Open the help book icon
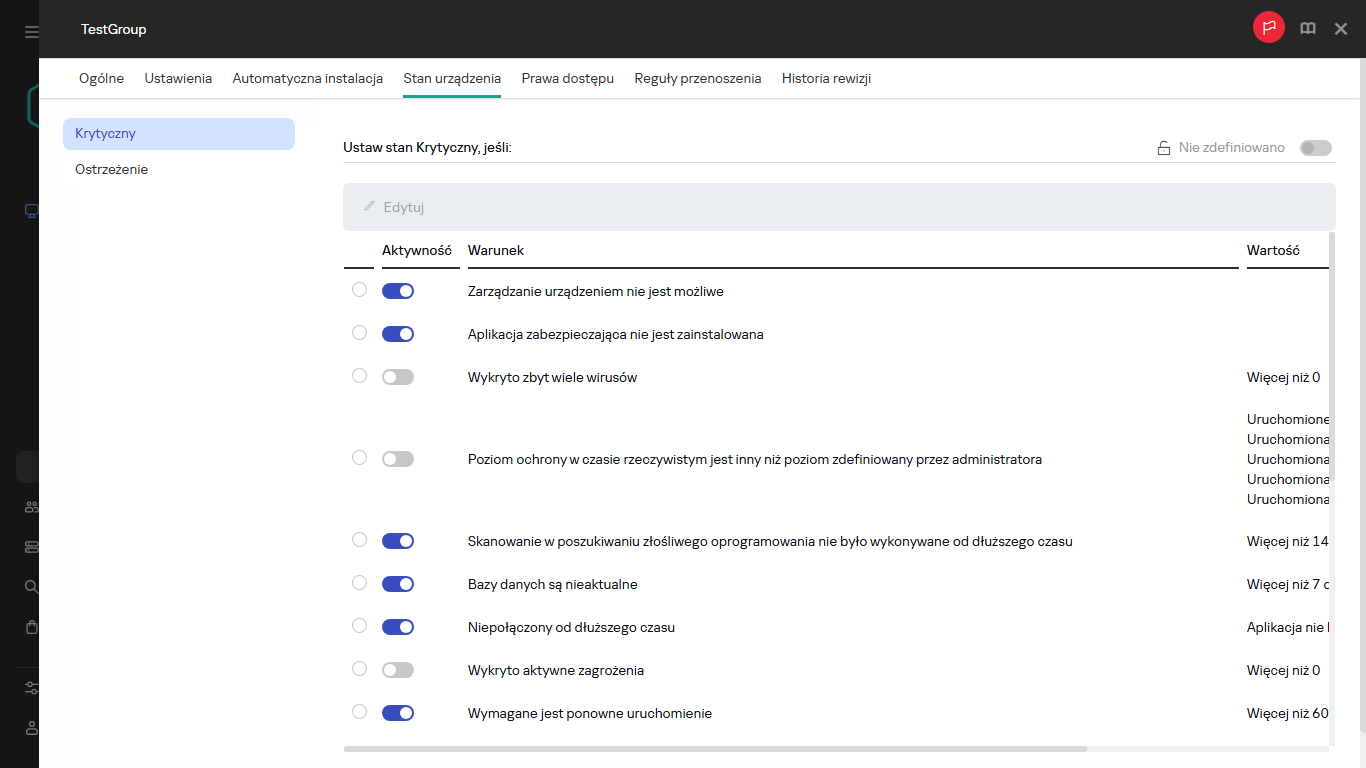 click(1307, 29)
